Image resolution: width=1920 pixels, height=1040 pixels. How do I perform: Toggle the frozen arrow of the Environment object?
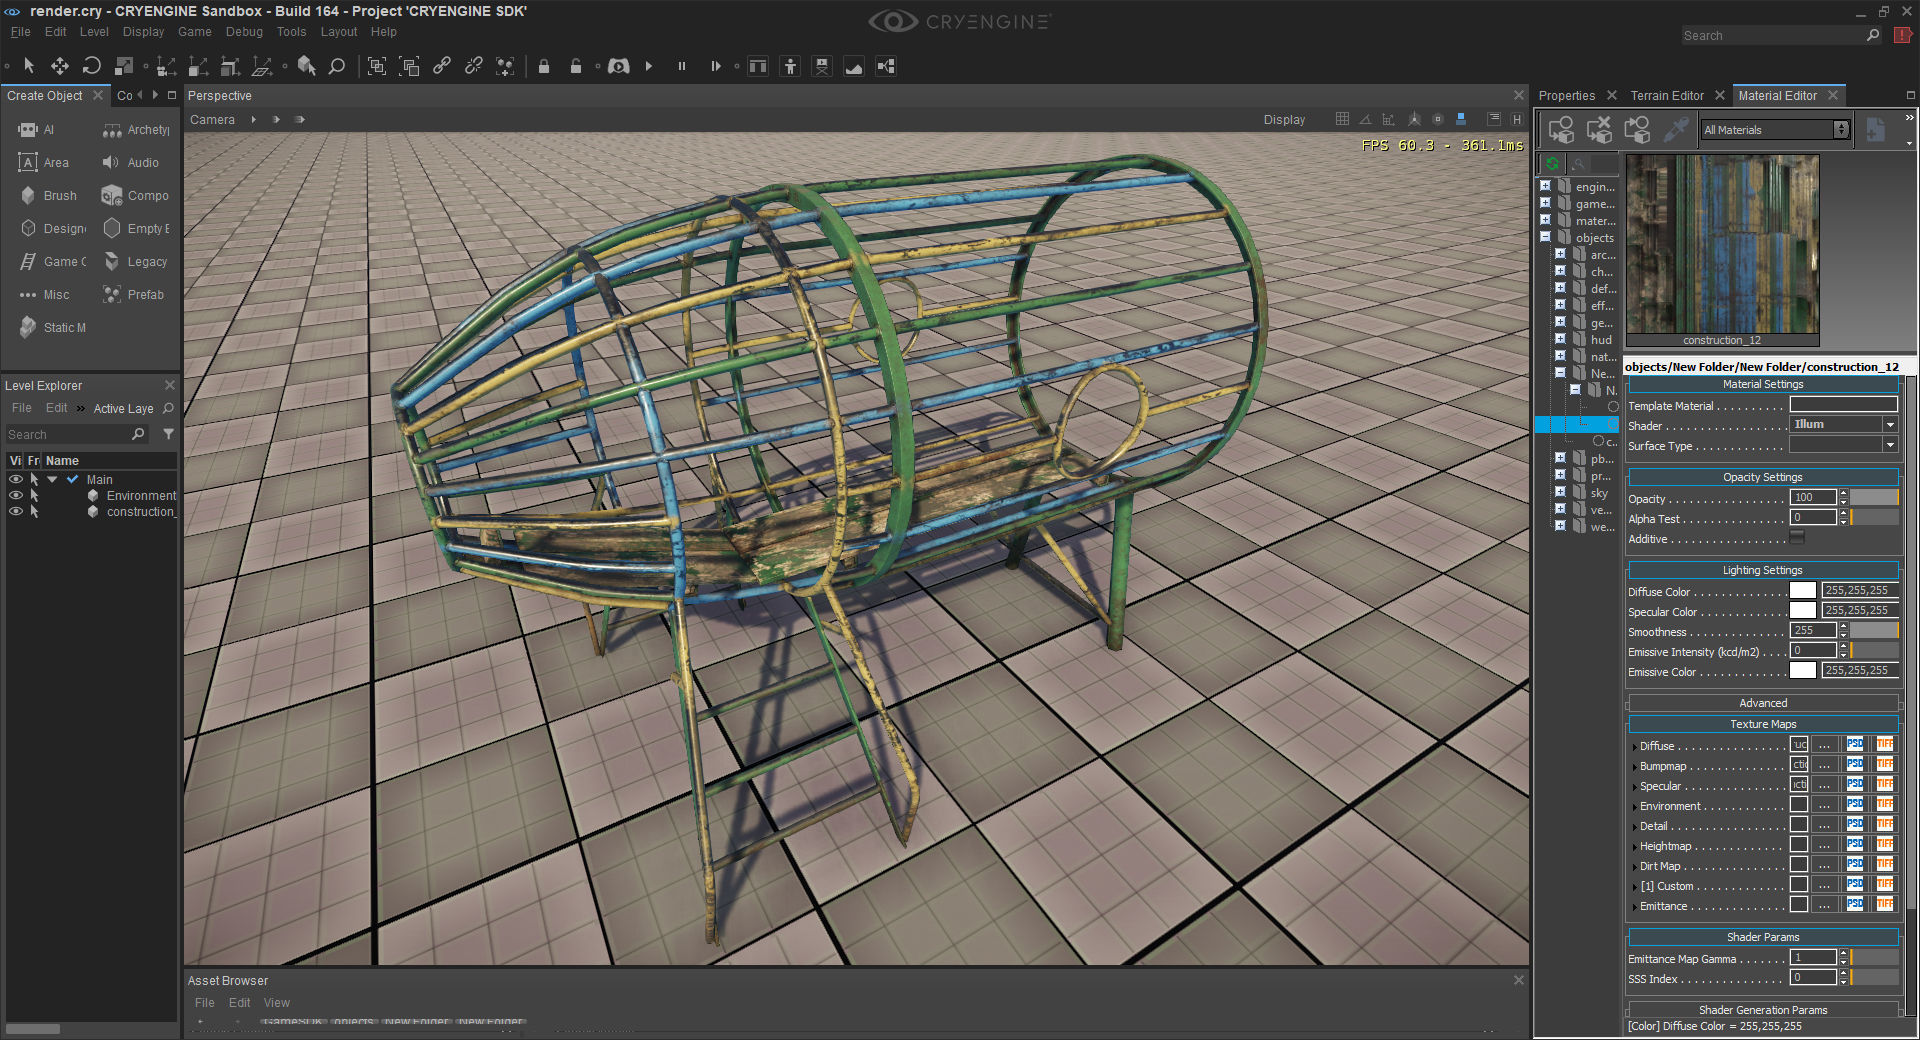pyautogui.click(x=34, y=496)
